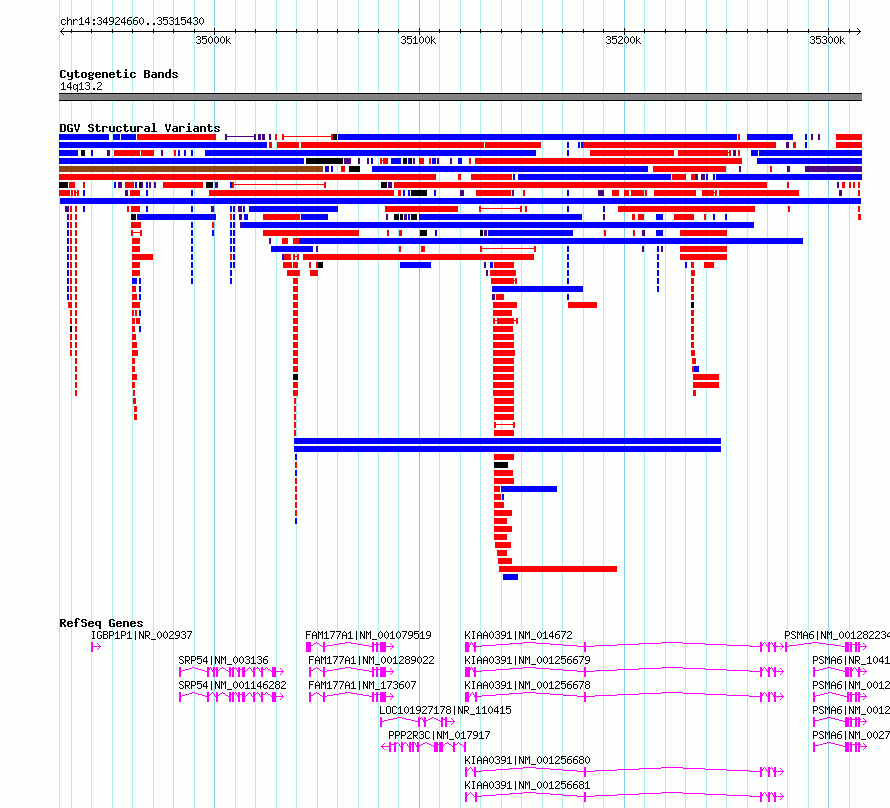
Task: Click the KIAA0391 NM_014672 gene glyph
Action: click(624, 647)
